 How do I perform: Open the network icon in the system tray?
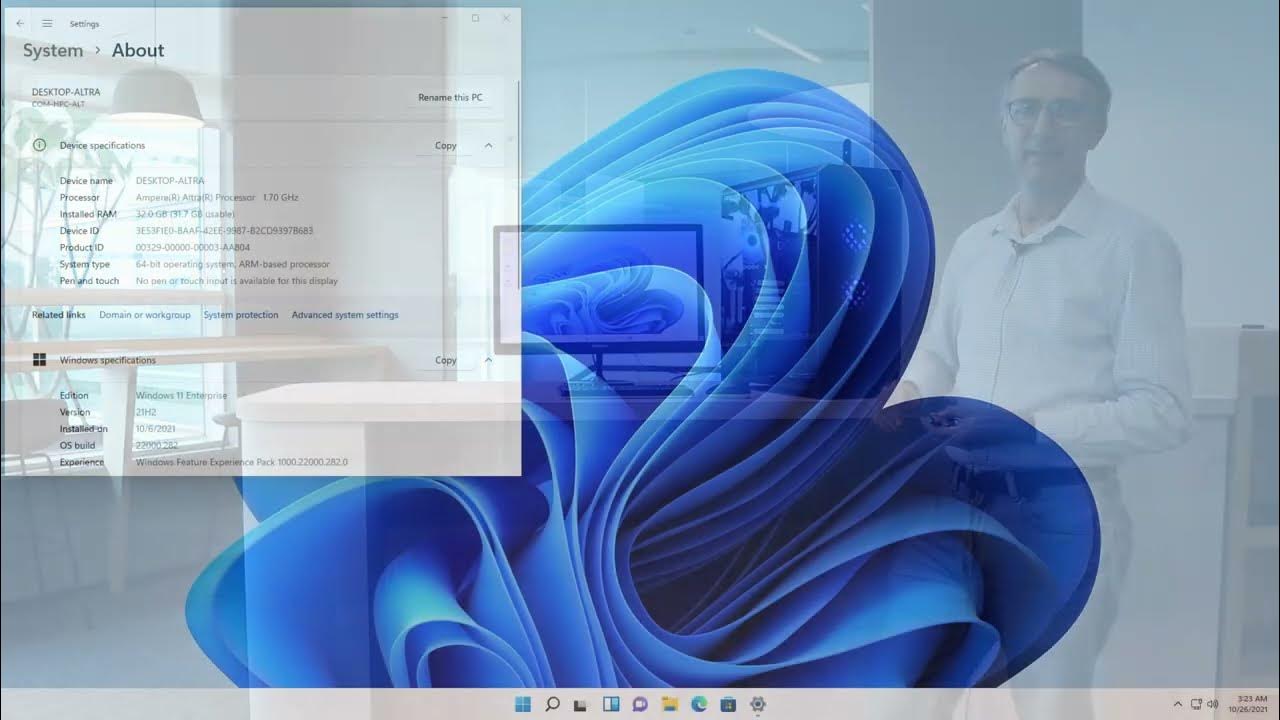(x=1196, y=704)
